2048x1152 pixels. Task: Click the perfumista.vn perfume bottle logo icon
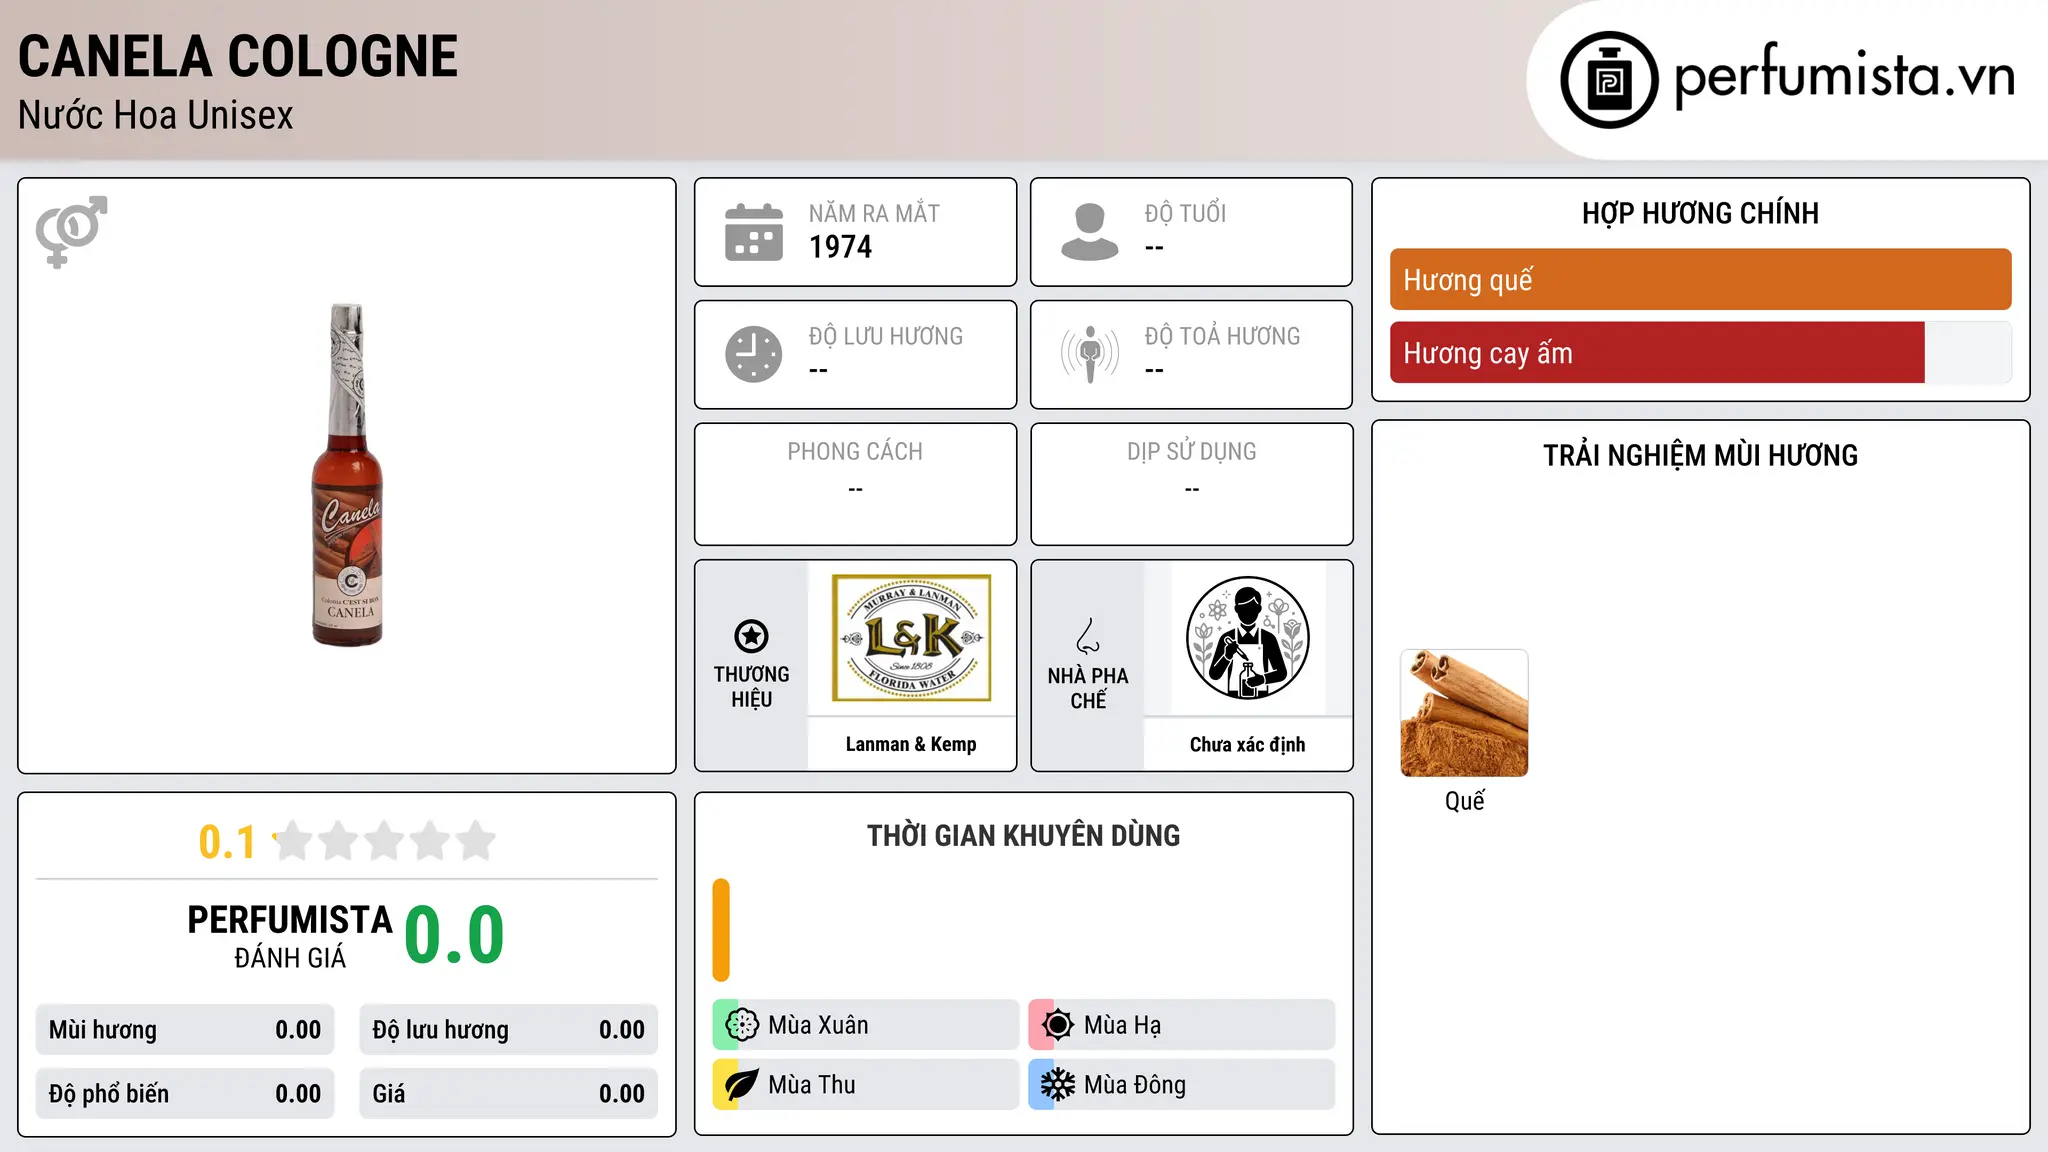tap(1609, 80)
